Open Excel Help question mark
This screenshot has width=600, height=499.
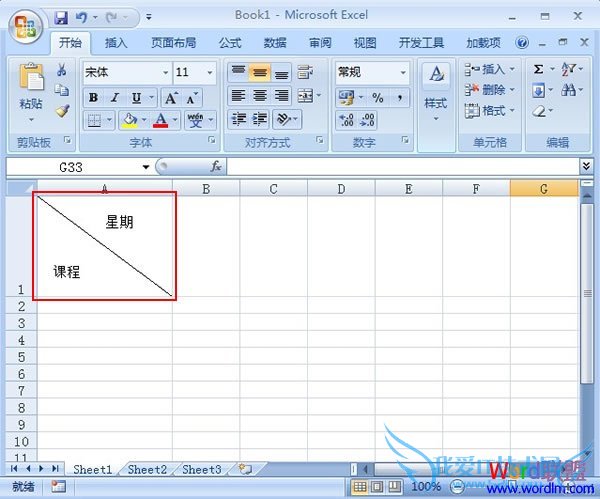point(522,42)
